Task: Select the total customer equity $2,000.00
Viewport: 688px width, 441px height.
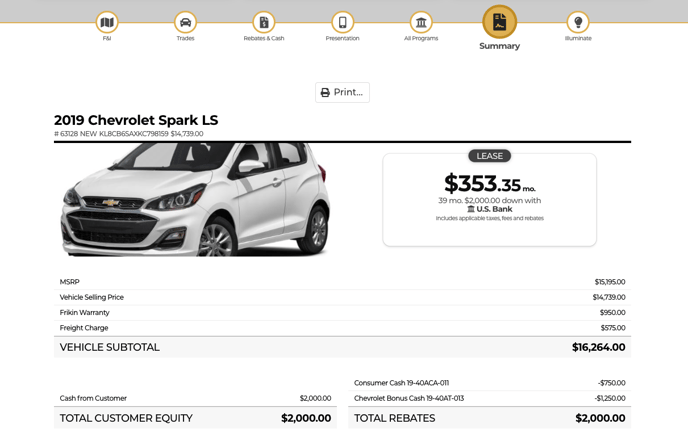Action: click(x=306, y=418)
